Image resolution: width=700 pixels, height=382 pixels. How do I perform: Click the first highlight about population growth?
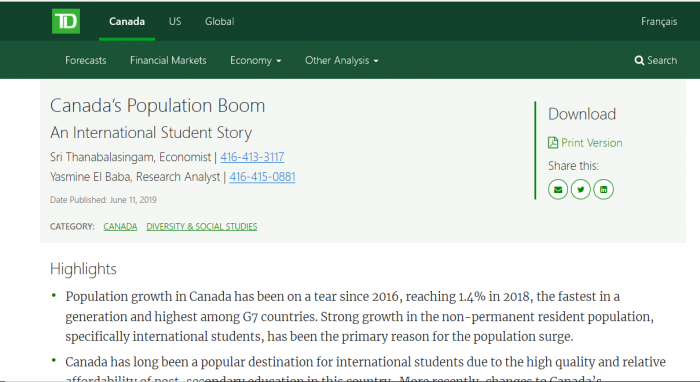(359, 316)
